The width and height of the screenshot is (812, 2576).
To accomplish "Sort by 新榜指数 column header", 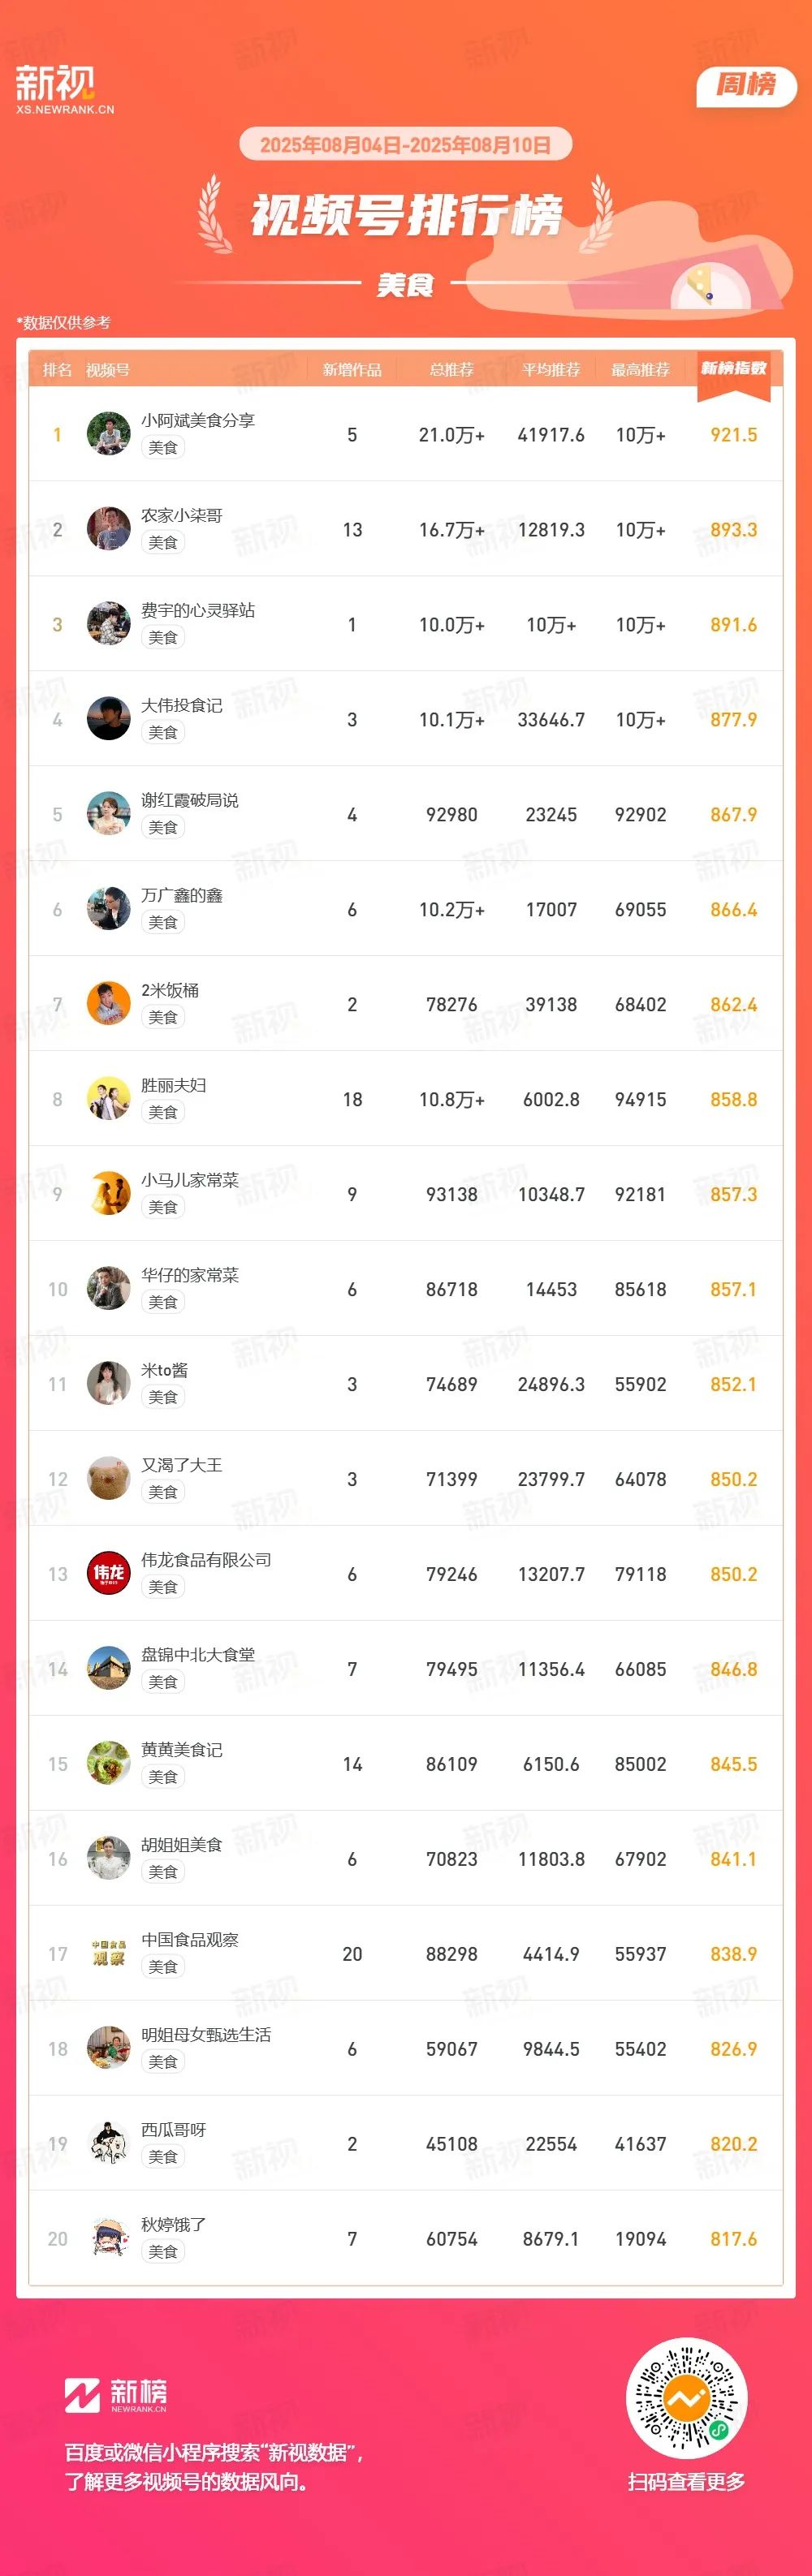I will [733, 369].
